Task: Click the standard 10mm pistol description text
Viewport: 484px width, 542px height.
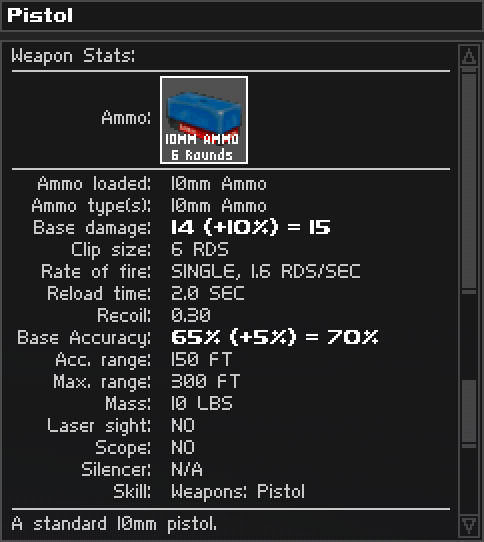Action: 114,524
